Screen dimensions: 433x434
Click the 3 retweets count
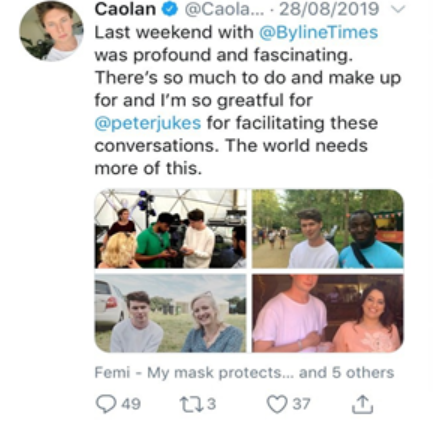click(x=211, y=404)
